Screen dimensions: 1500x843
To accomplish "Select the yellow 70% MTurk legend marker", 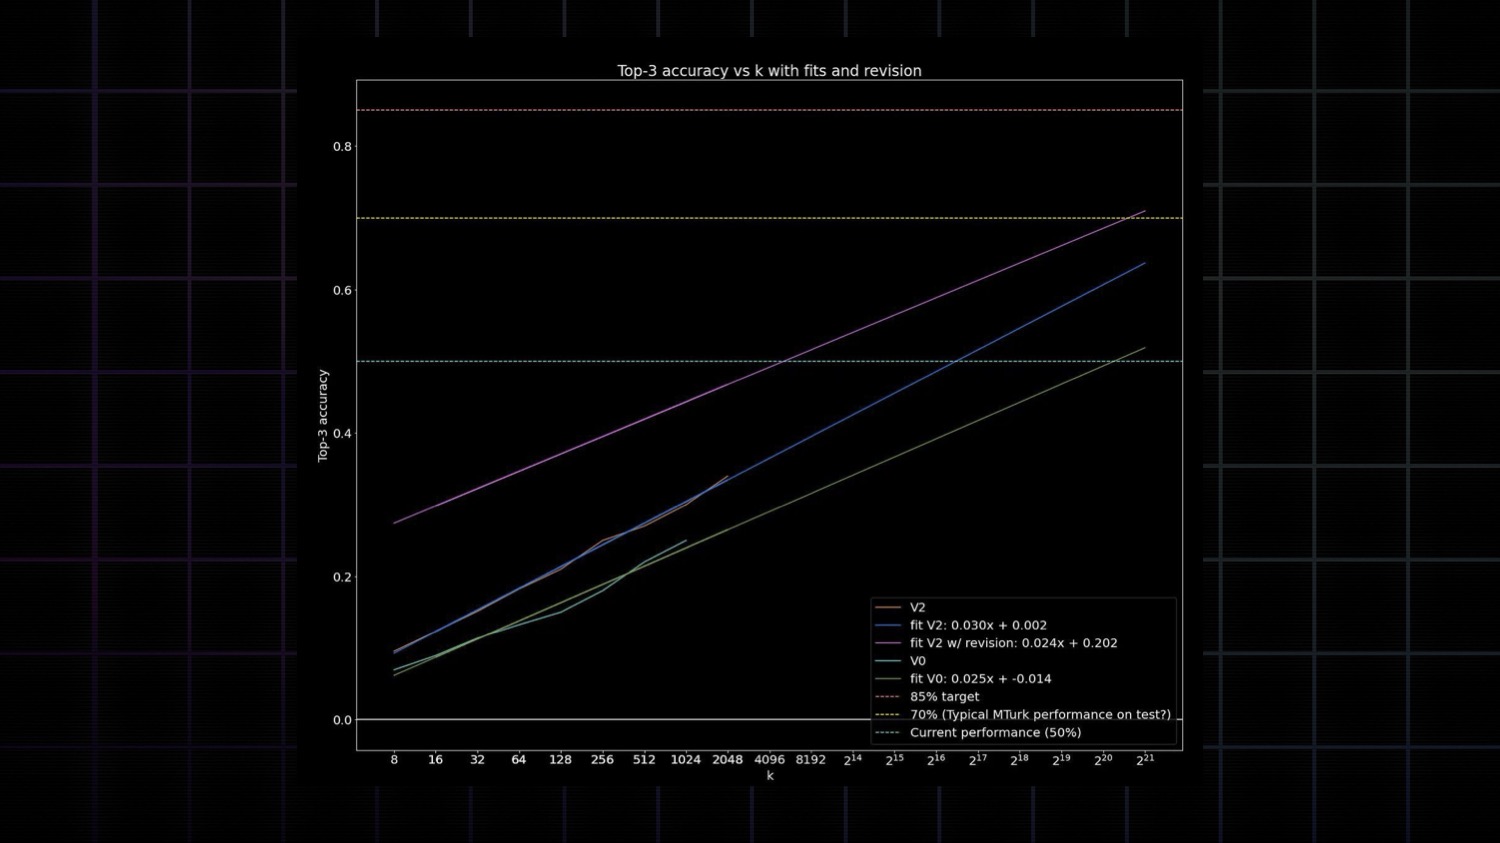I will tap(887, 715).
